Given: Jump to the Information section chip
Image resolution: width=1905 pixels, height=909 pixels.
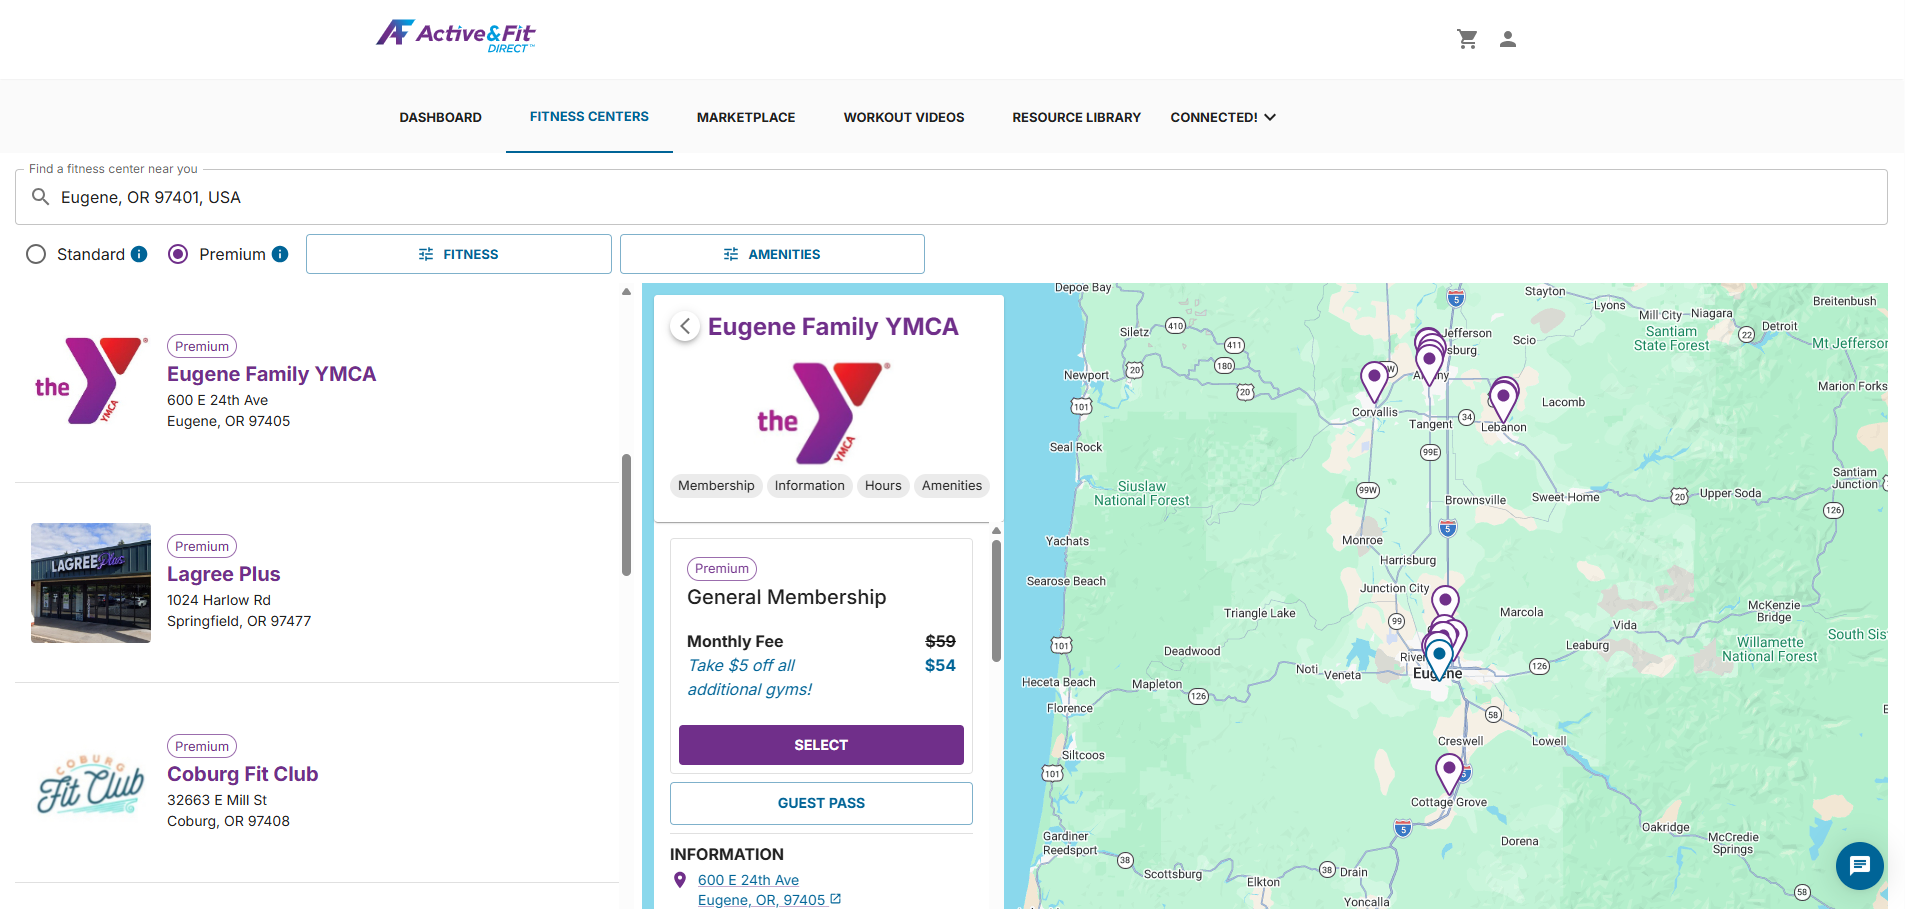Looking at the screenshot, I should click(x=810, y=486).
